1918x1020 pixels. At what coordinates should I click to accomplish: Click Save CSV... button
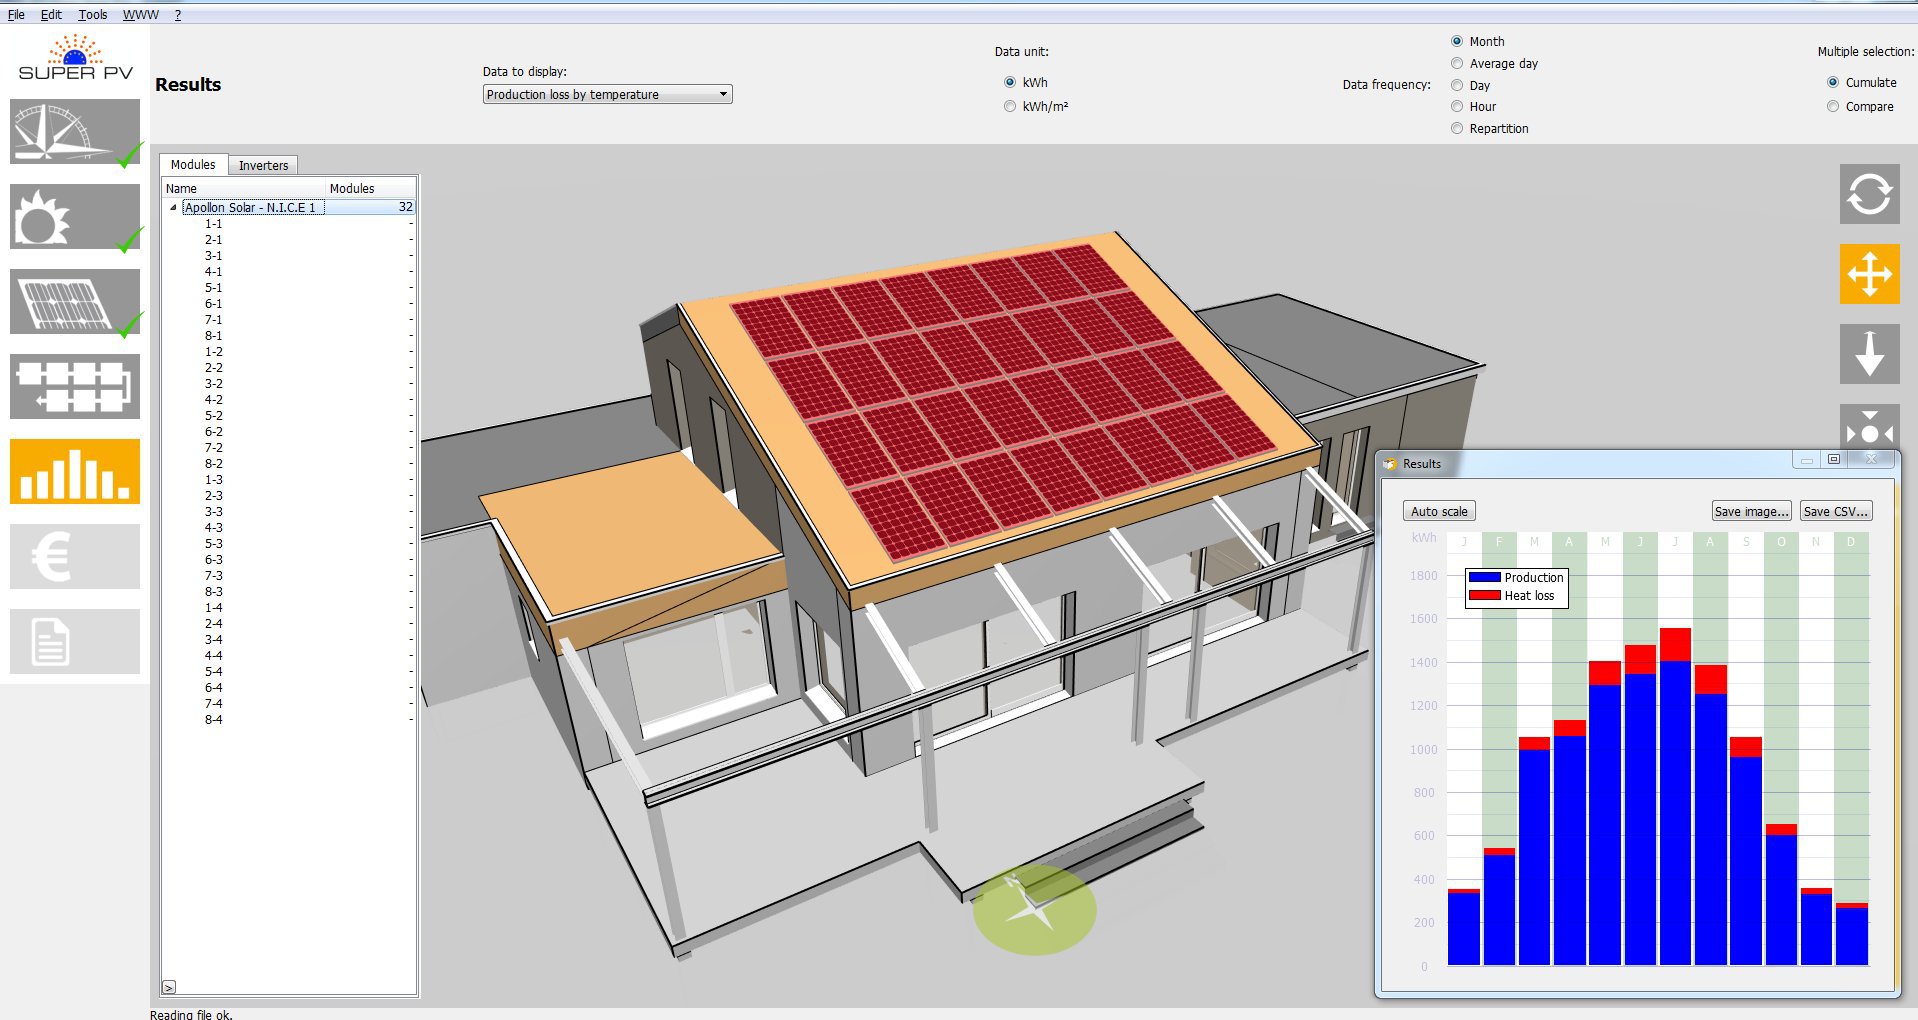[1834, 512]
